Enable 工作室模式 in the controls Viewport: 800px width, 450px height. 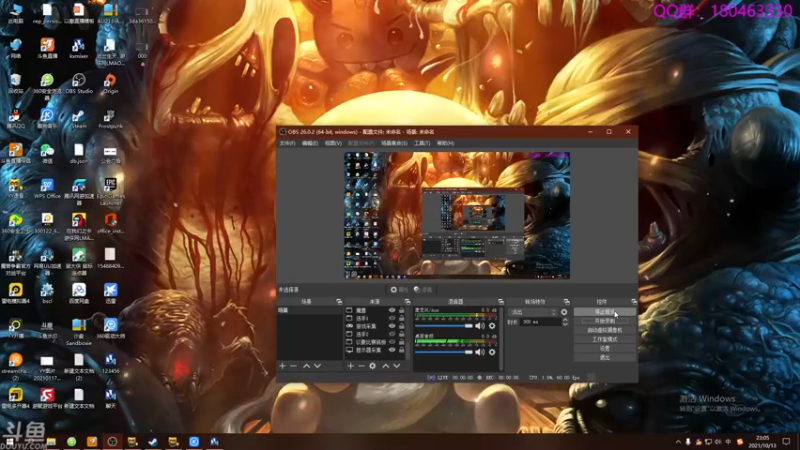coord(605,339)
